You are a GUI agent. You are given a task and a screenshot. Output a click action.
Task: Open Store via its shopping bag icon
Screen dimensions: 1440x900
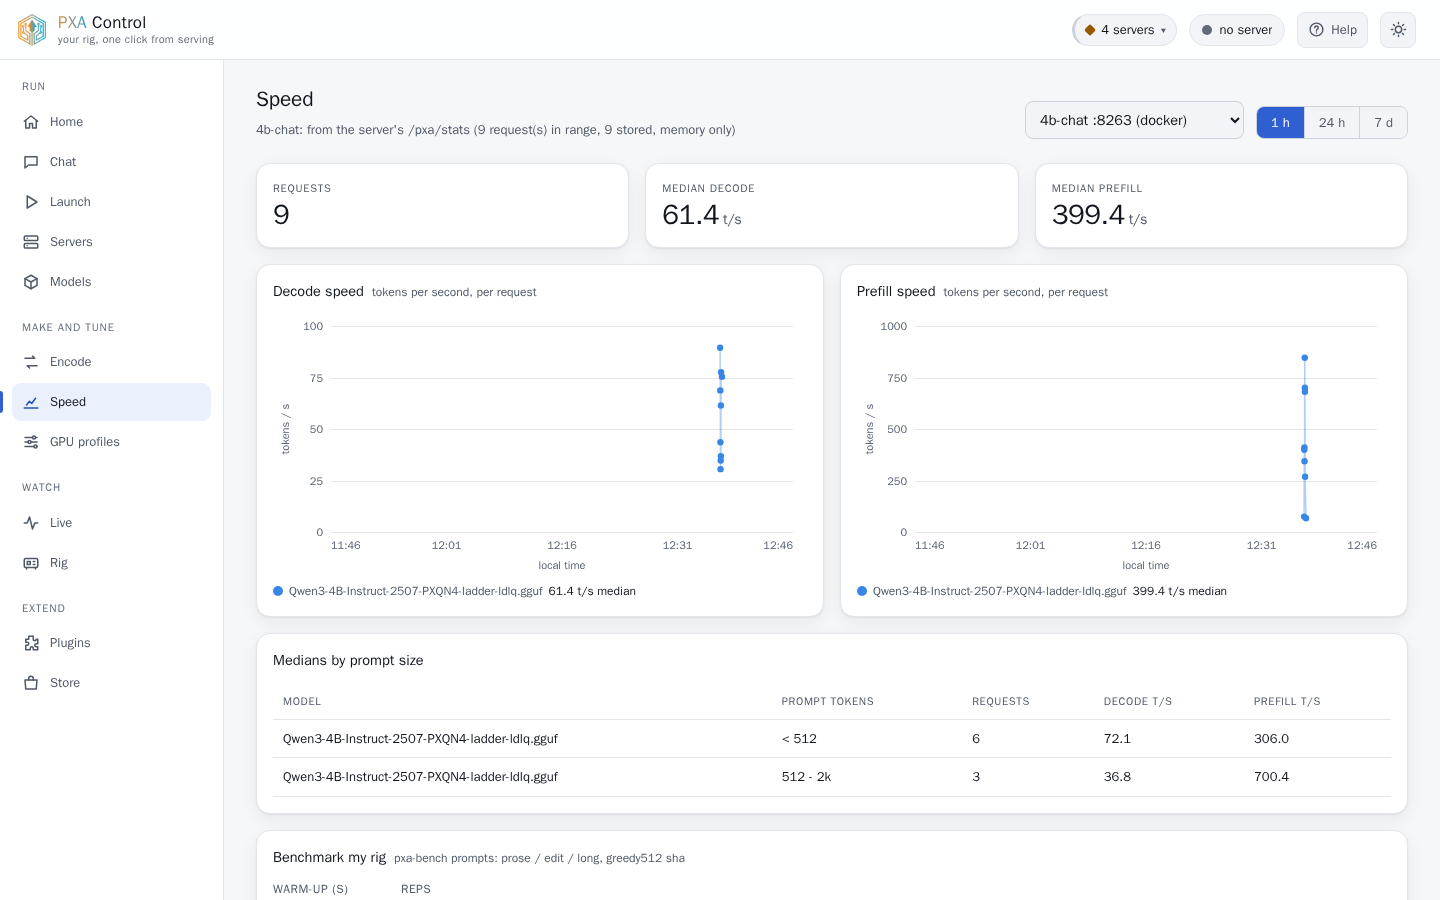click(31, 683)
